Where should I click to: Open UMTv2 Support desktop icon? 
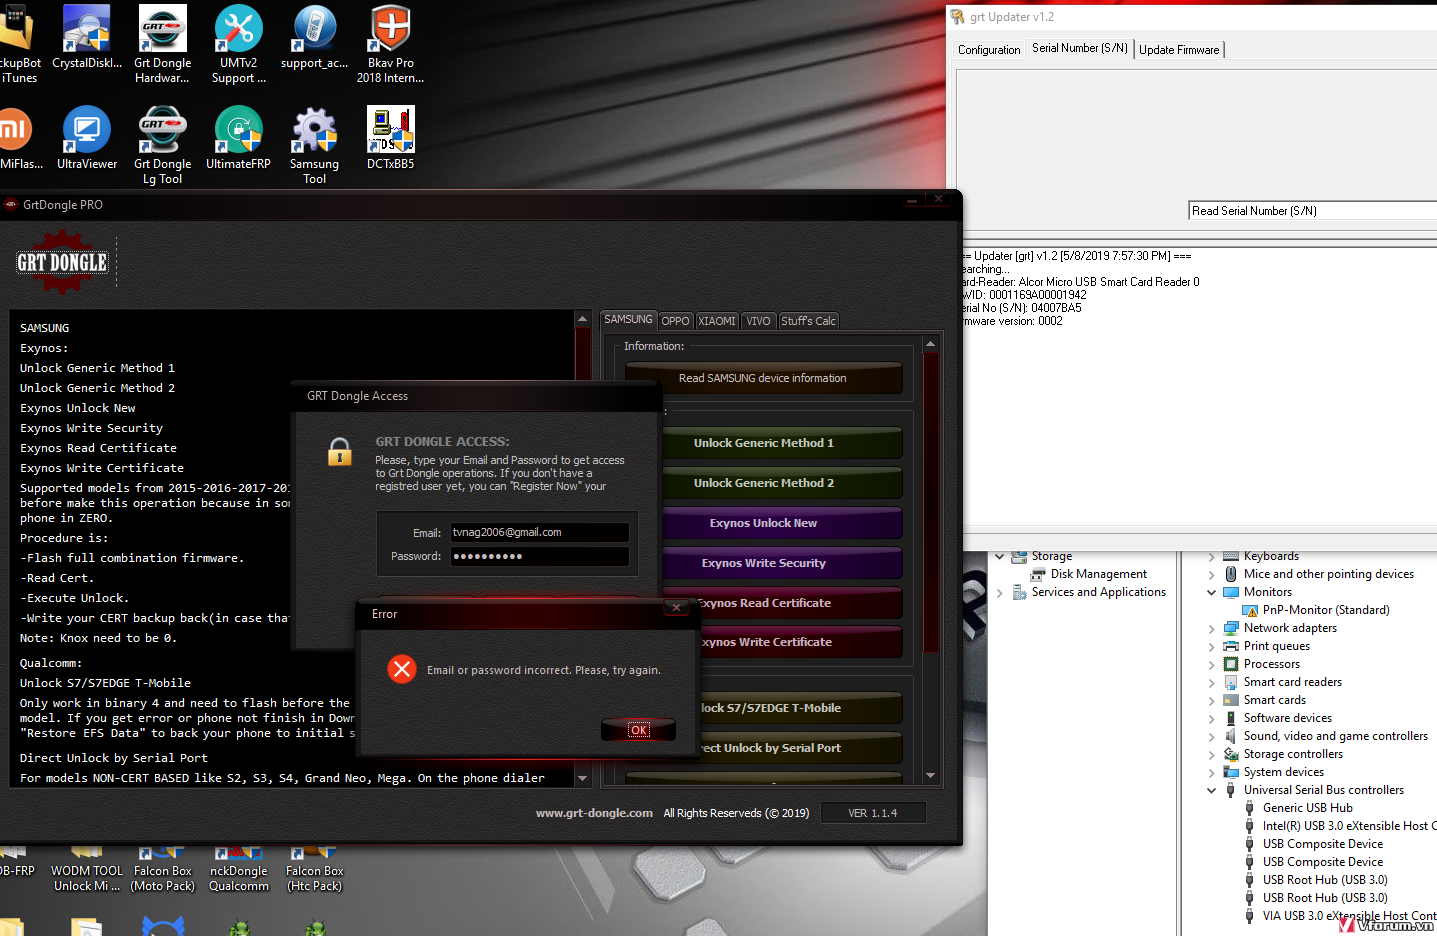click(238, 44)
